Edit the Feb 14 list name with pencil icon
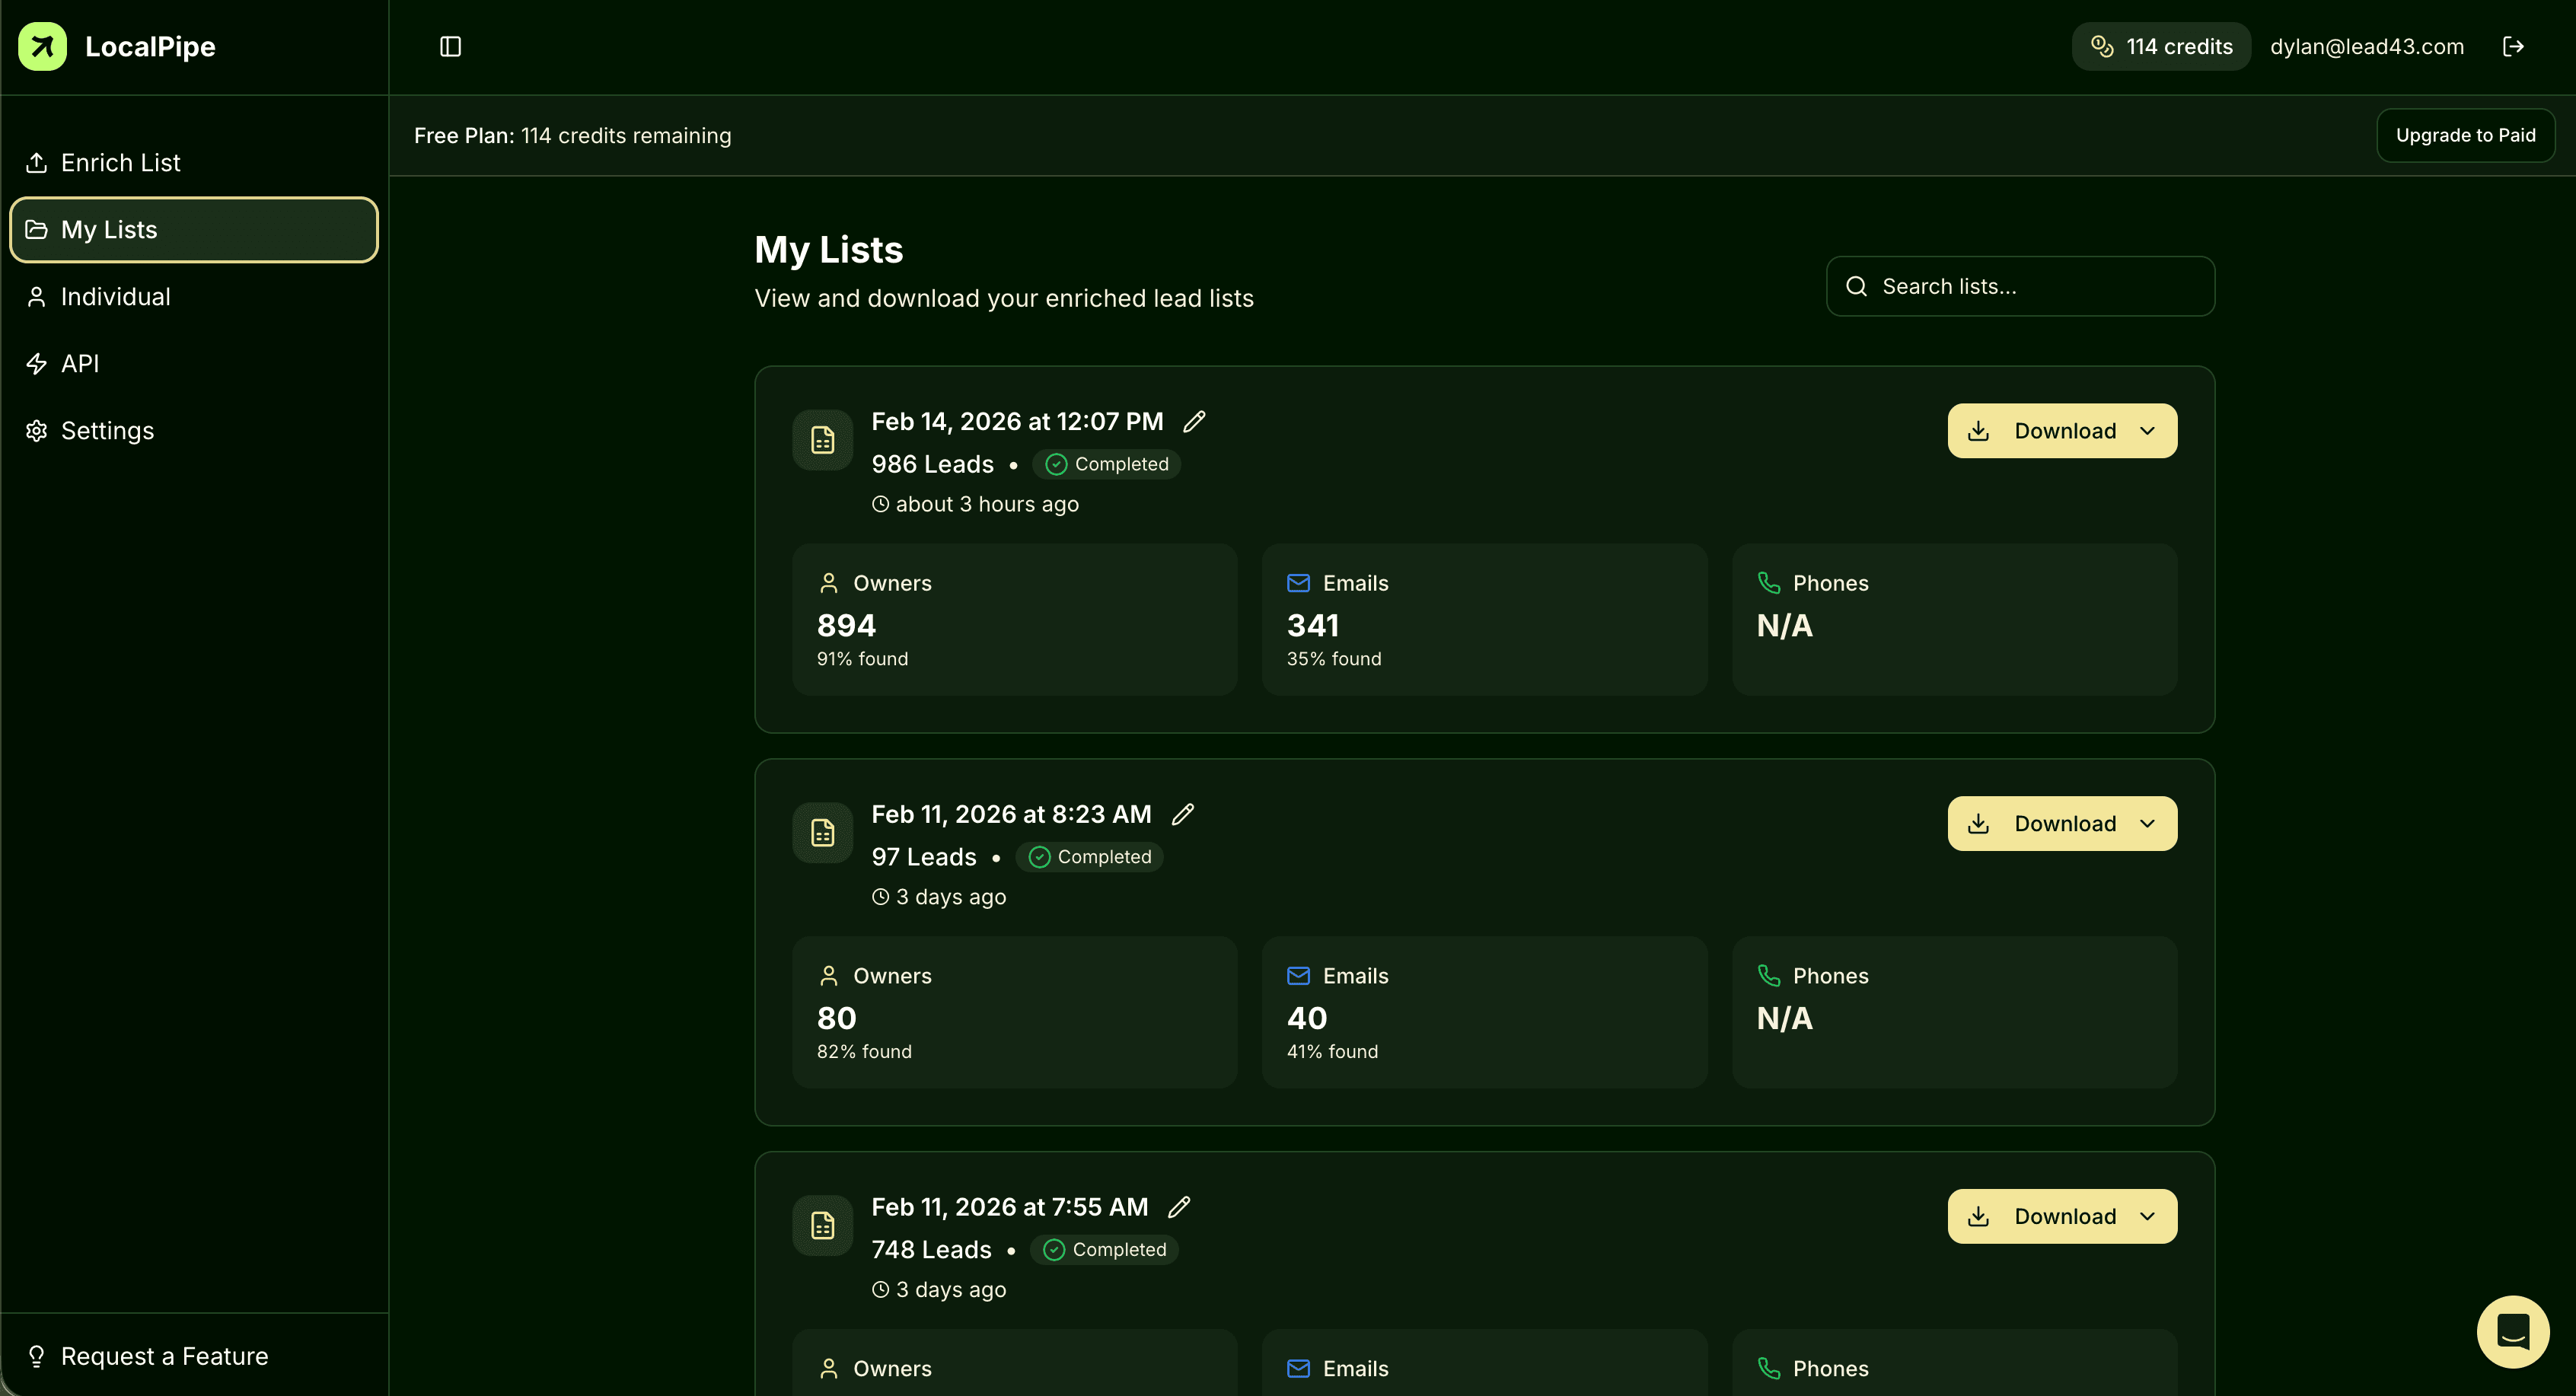Image resolution: width=2576 pixels, height=1396 pixels. click(x=1194, y=421)
